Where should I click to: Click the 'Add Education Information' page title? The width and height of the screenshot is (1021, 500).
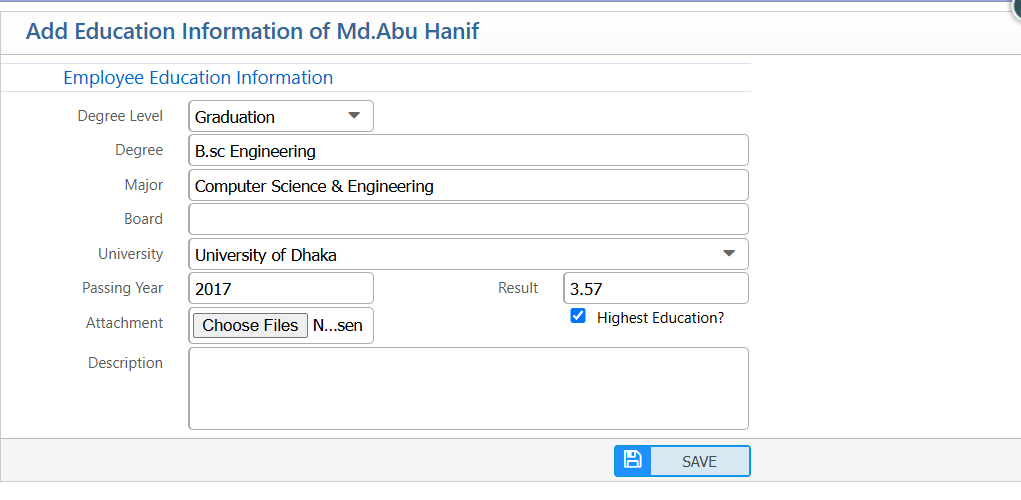pos(252,31)
